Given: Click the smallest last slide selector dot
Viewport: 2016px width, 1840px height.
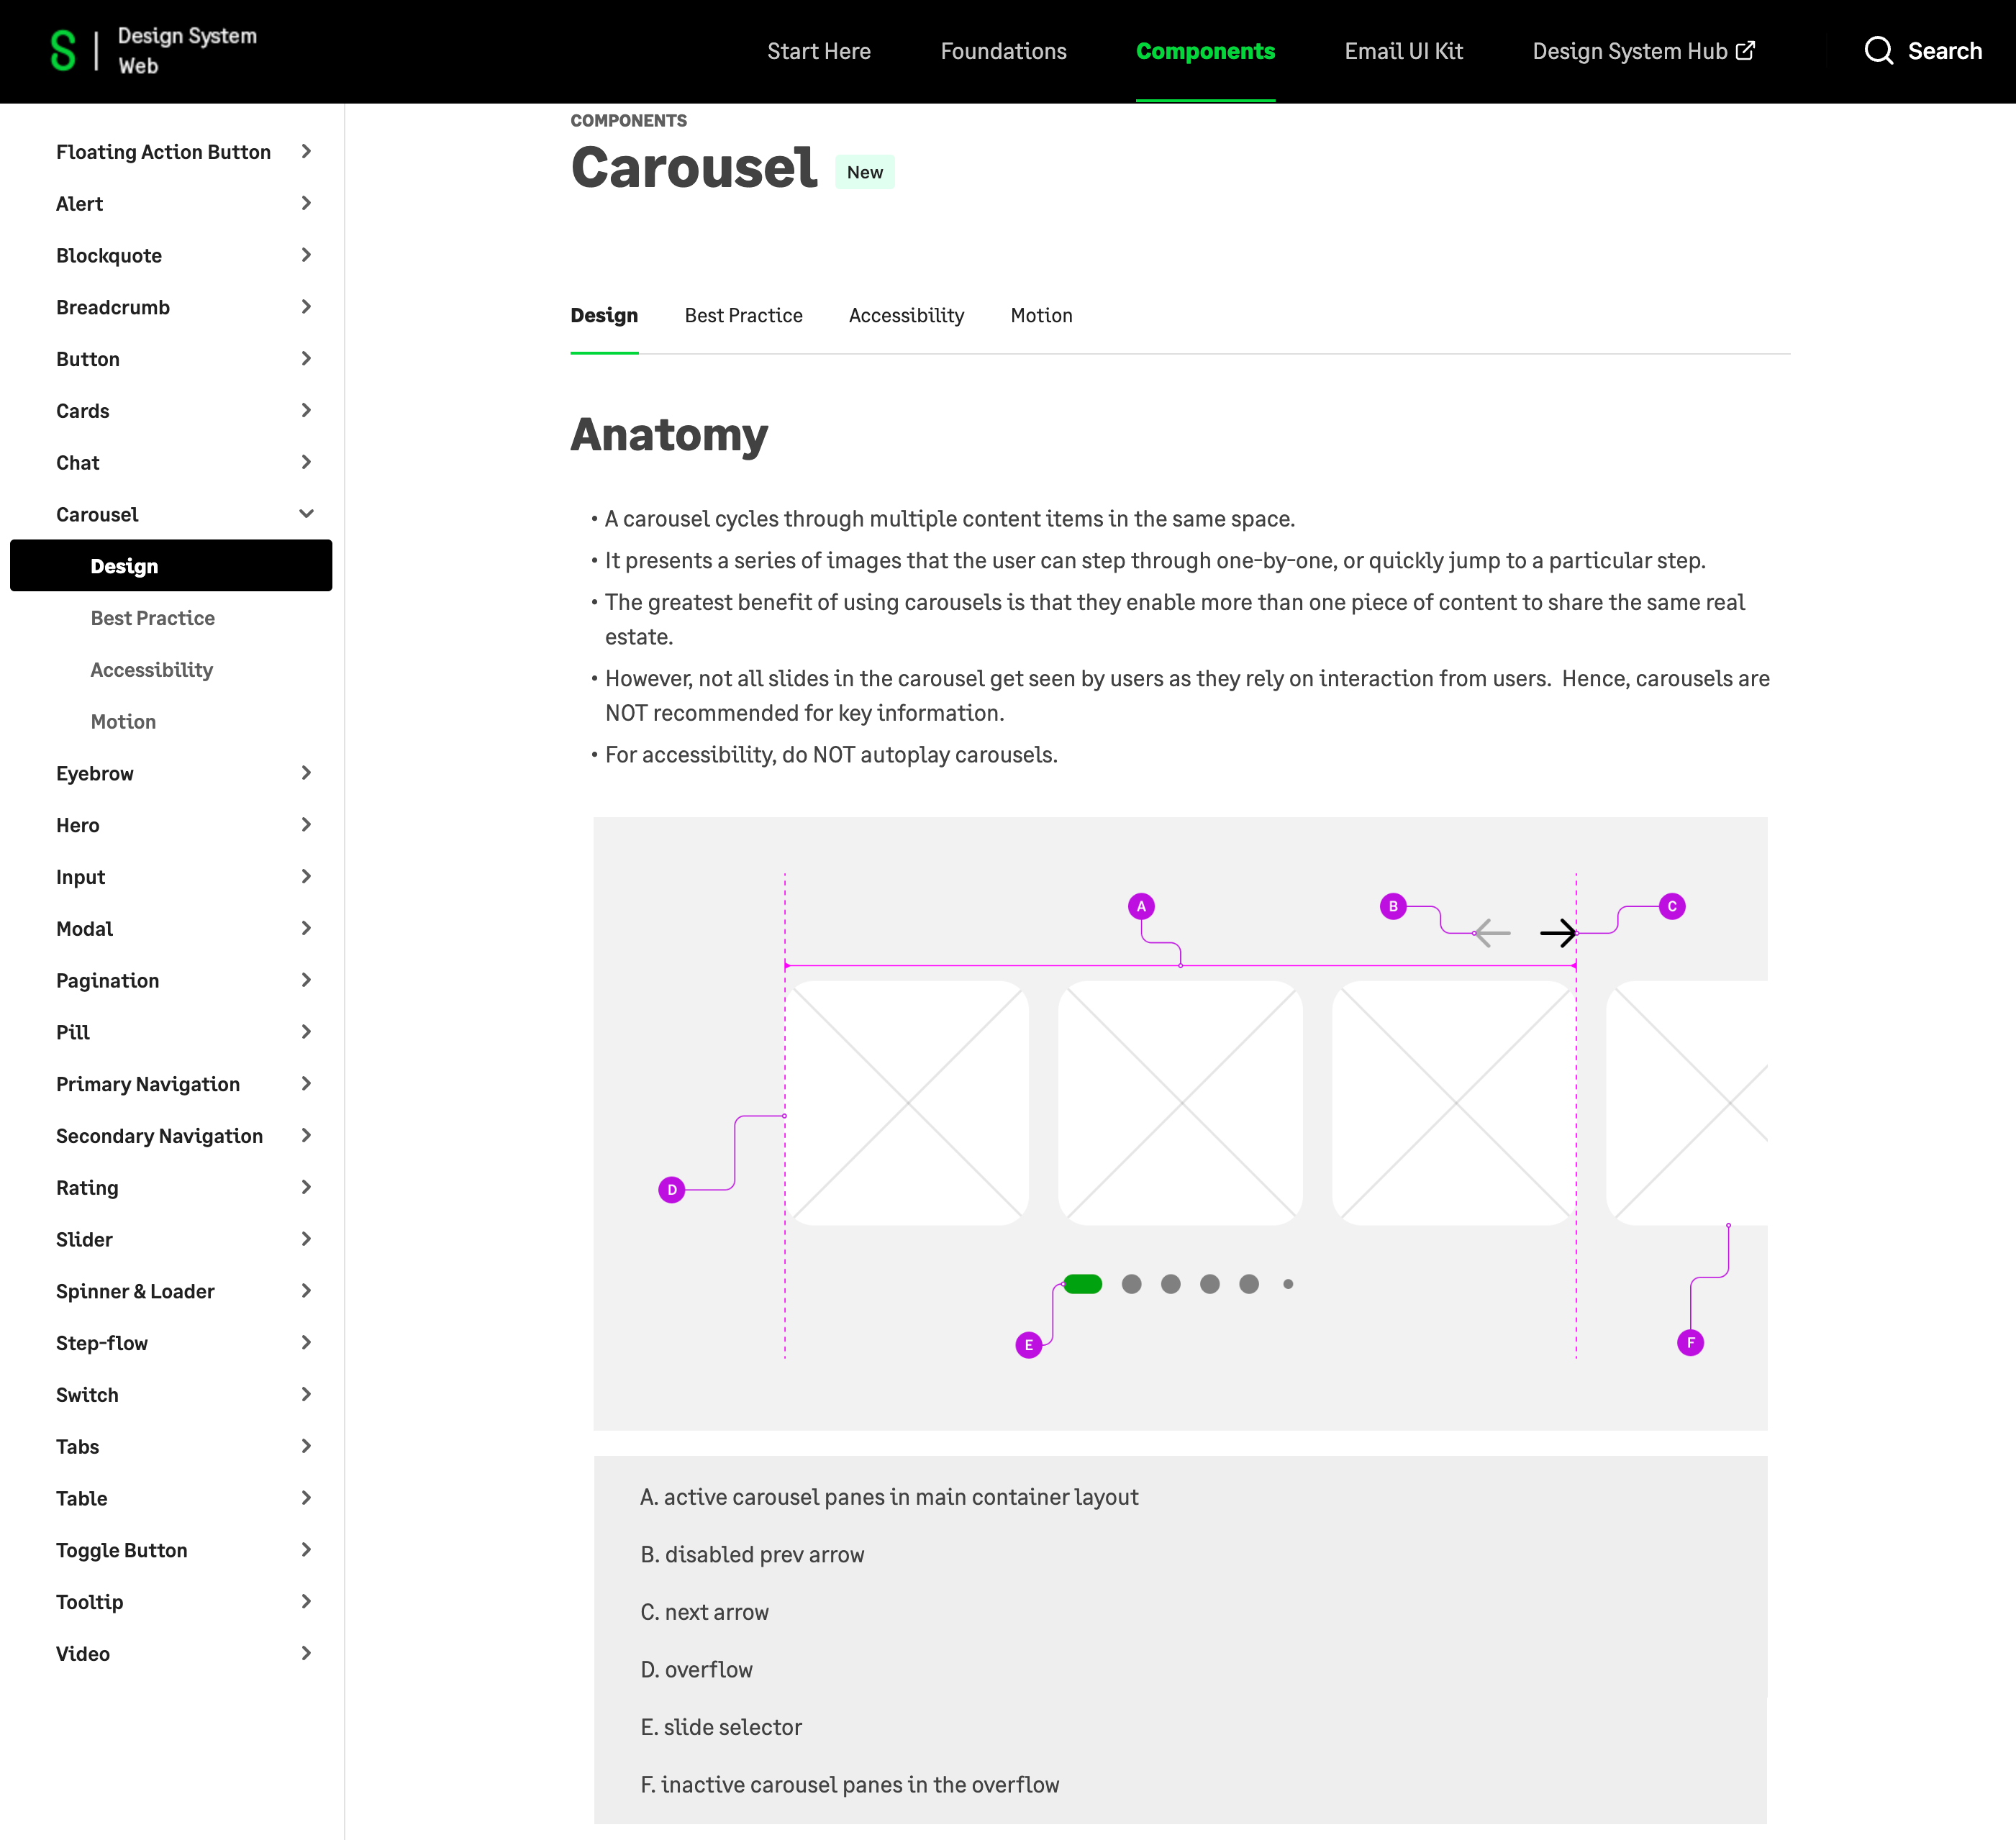Looking at the screenshot, I should coord(1288,1284).
